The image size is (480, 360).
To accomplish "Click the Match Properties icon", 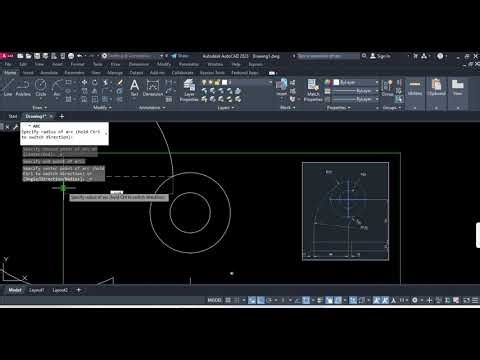I will pos(313,90).
